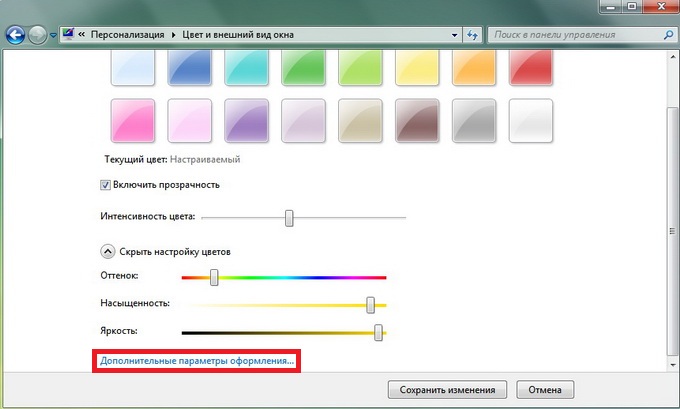
Task: Maximize the window
Action: (632, 6)
